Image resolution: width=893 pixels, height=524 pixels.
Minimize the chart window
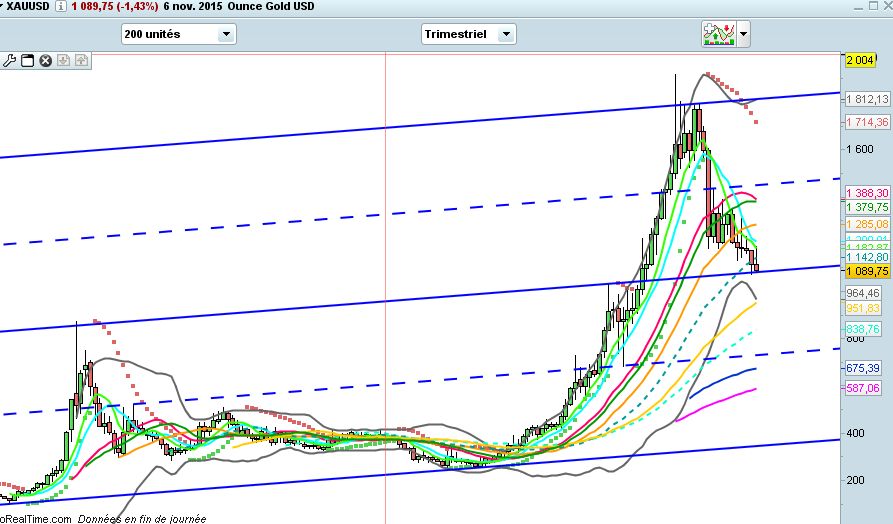[x=860, y=7]
